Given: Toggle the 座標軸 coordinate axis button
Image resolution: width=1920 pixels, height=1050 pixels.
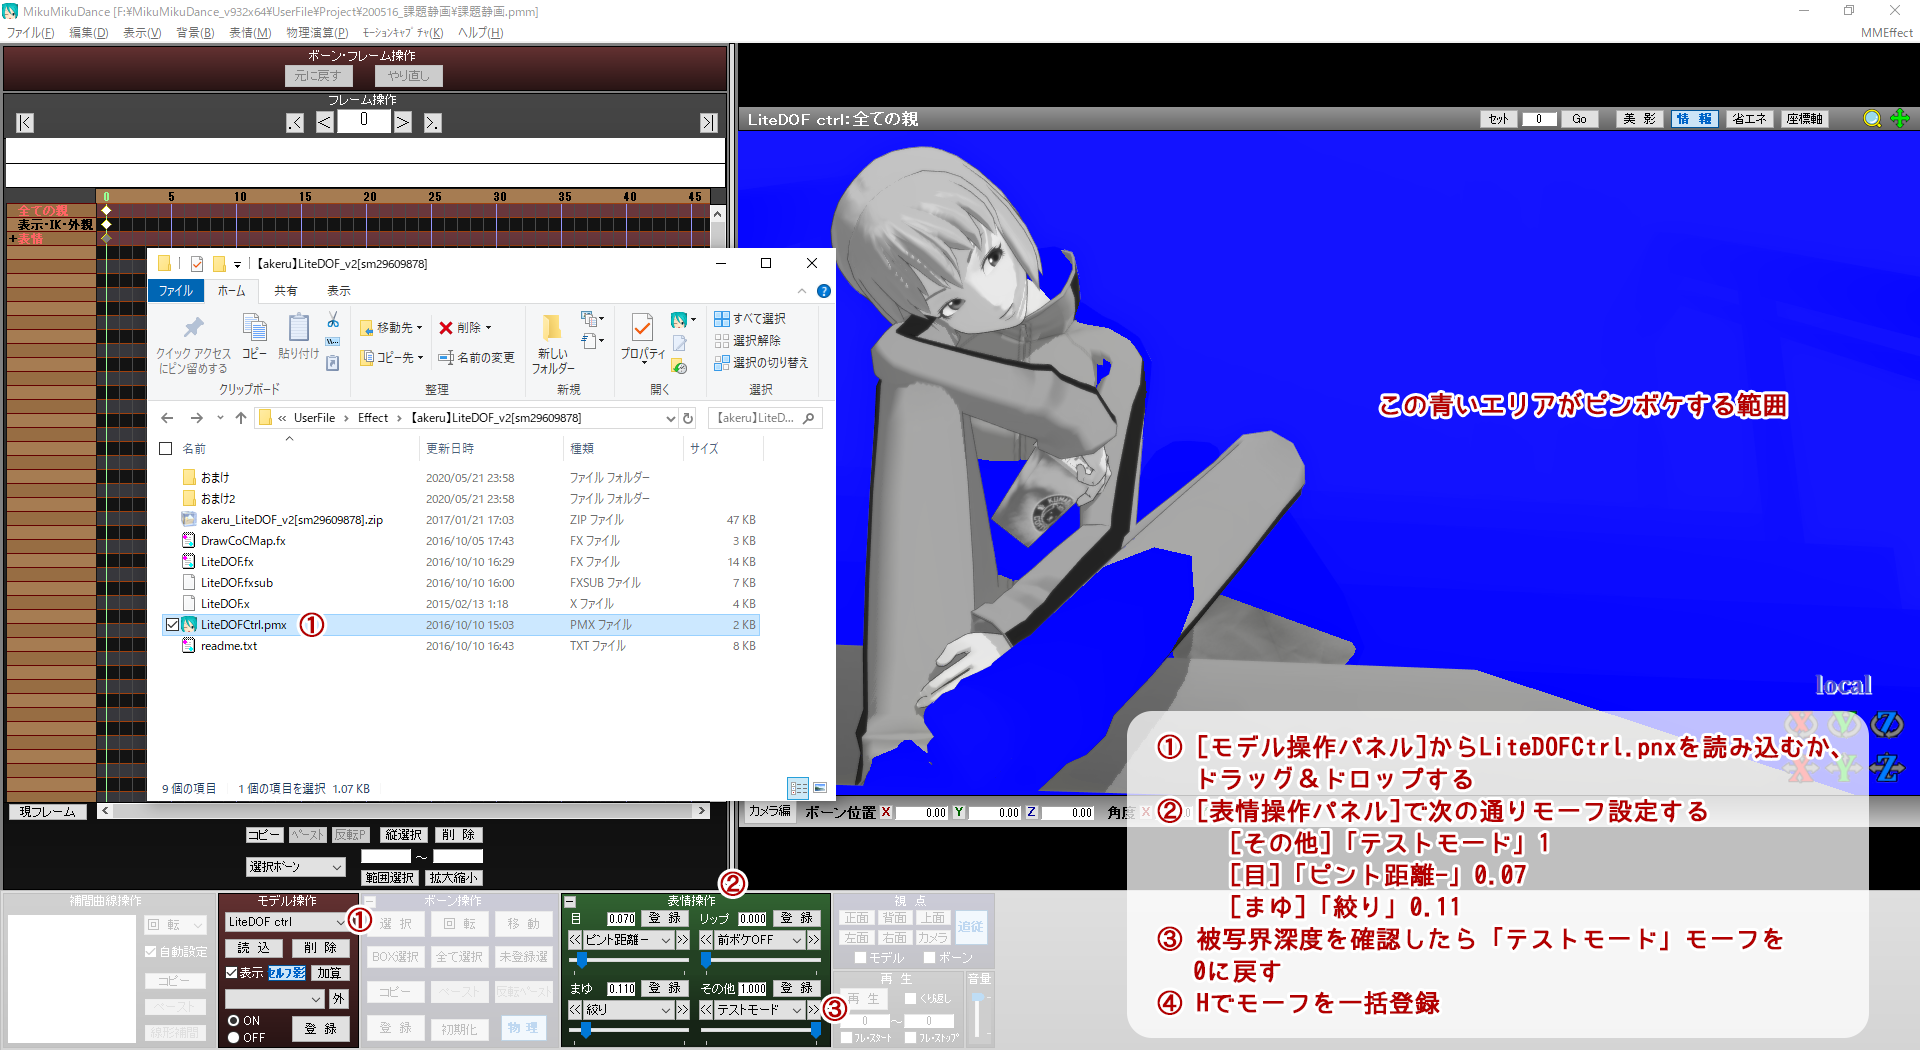Looking at the screenshot, I should coord(1804,119).
